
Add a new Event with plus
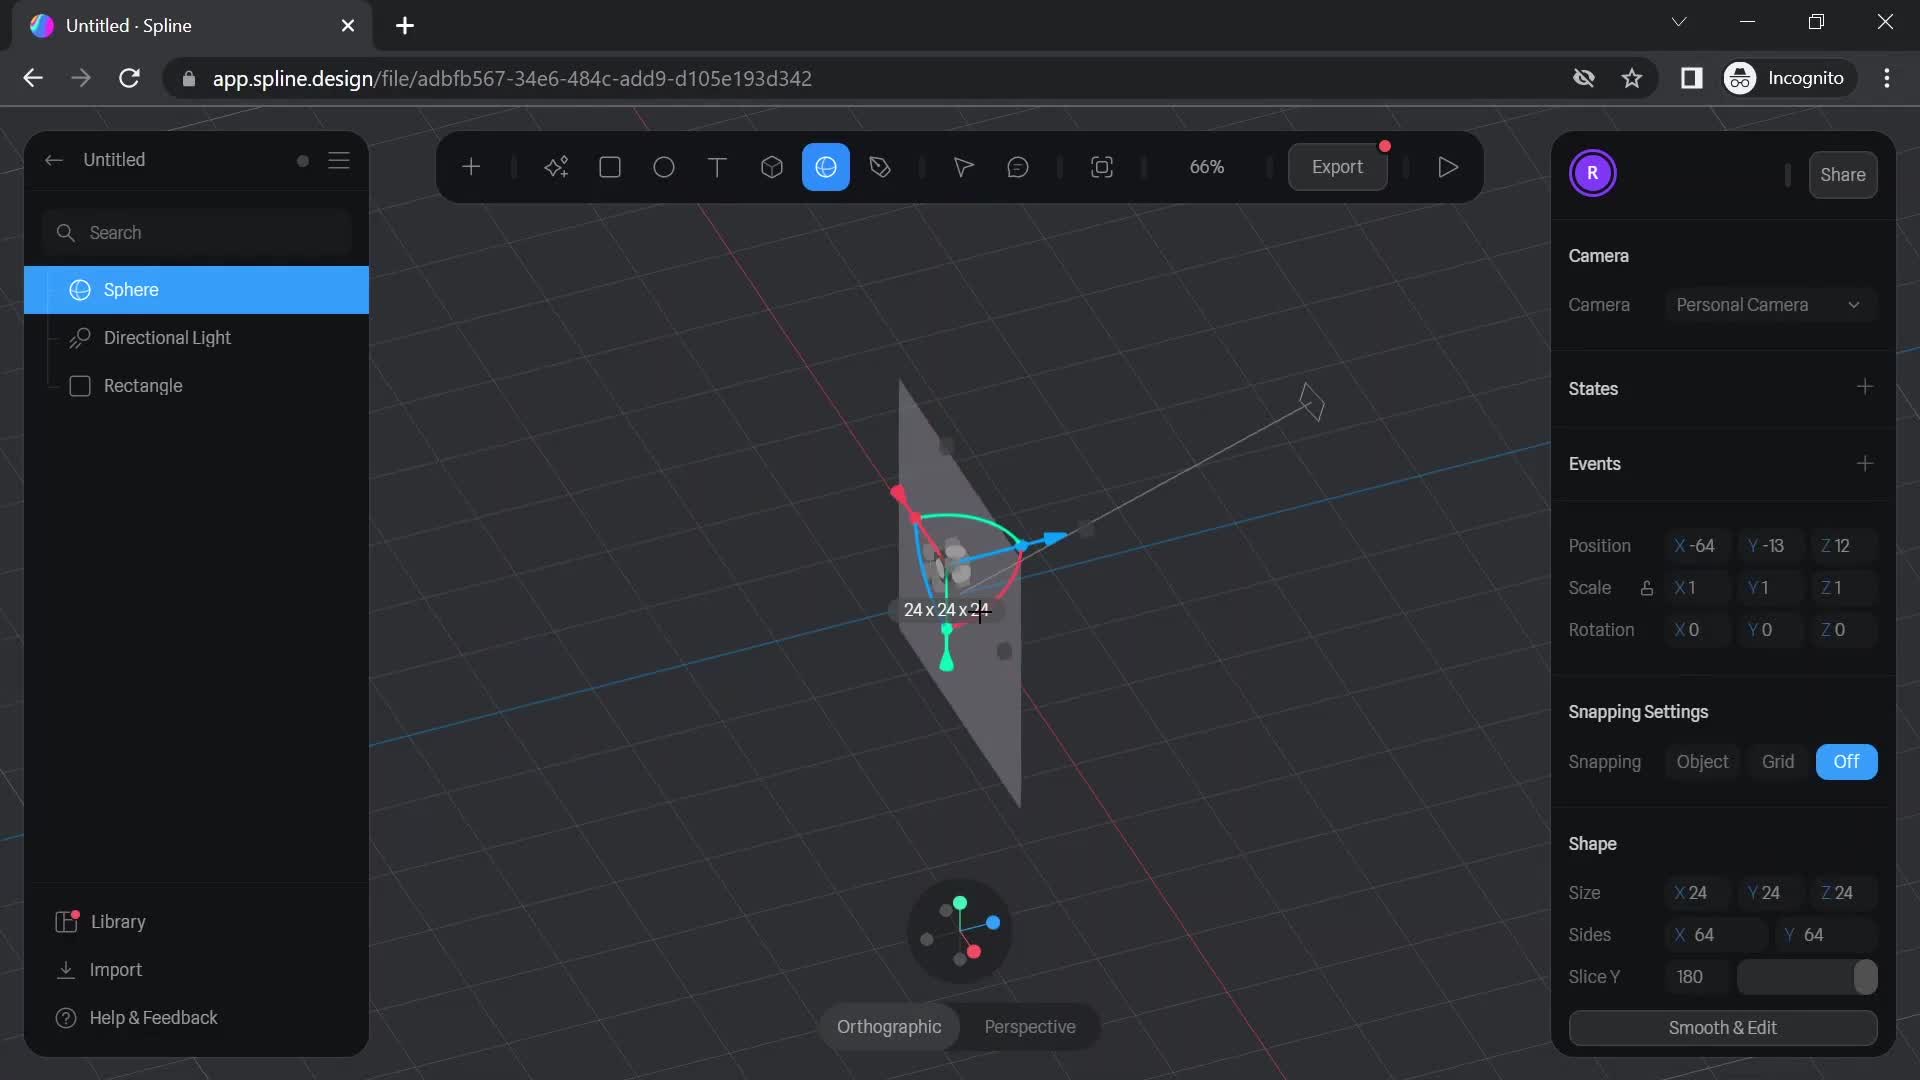point(1864,463)
